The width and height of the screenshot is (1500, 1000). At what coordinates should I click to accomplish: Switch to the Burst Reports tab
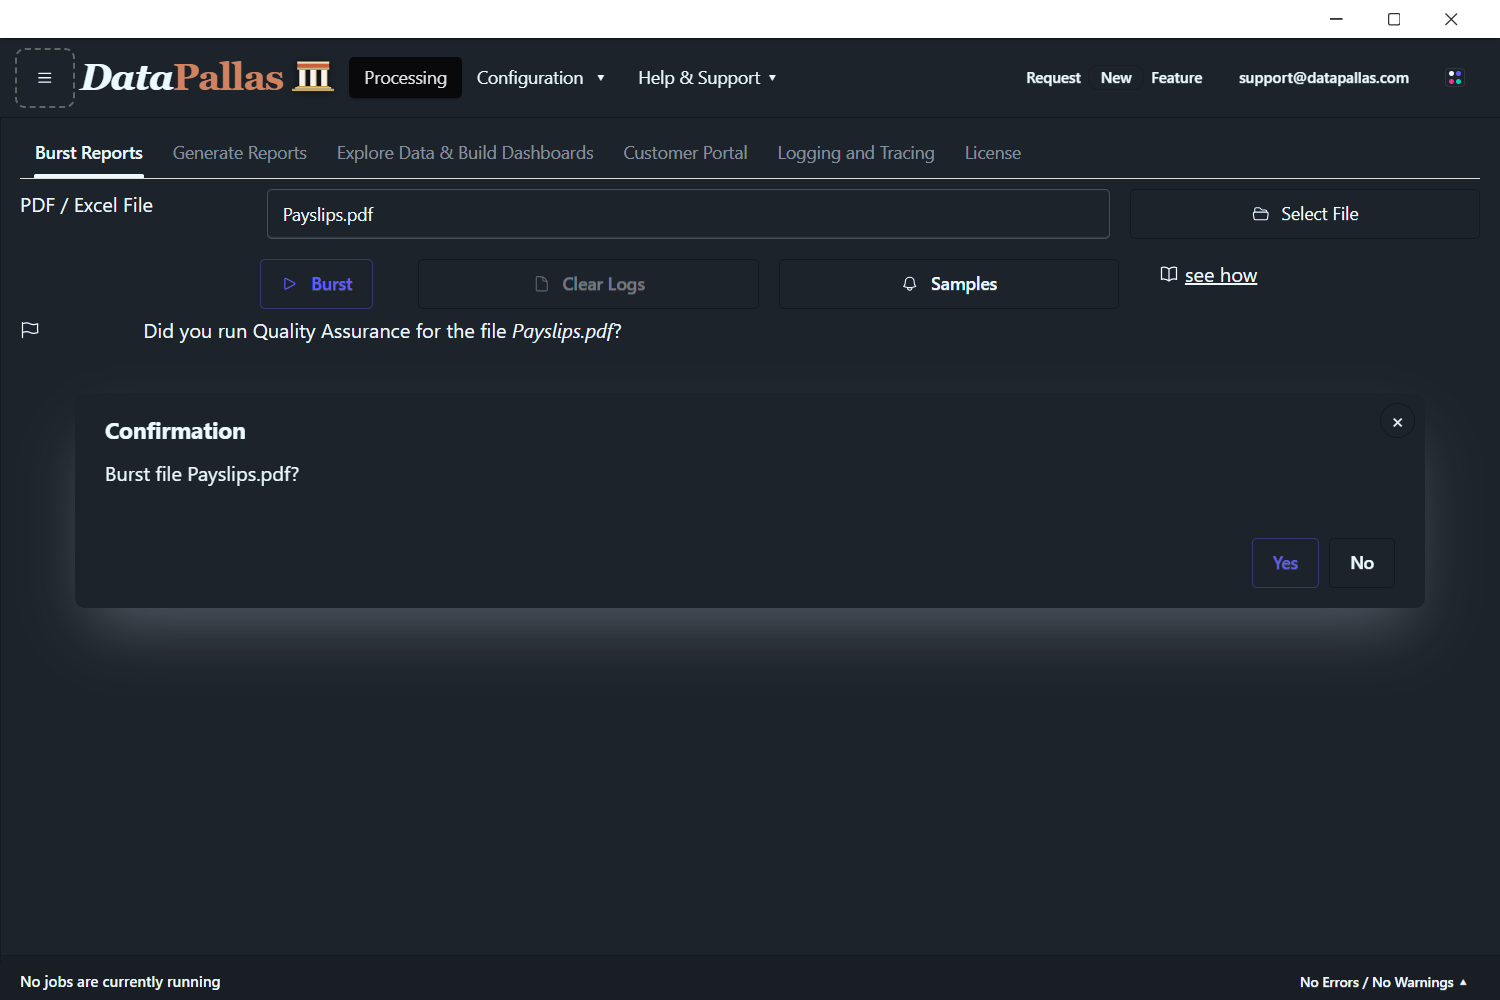[x=89, y=153]
